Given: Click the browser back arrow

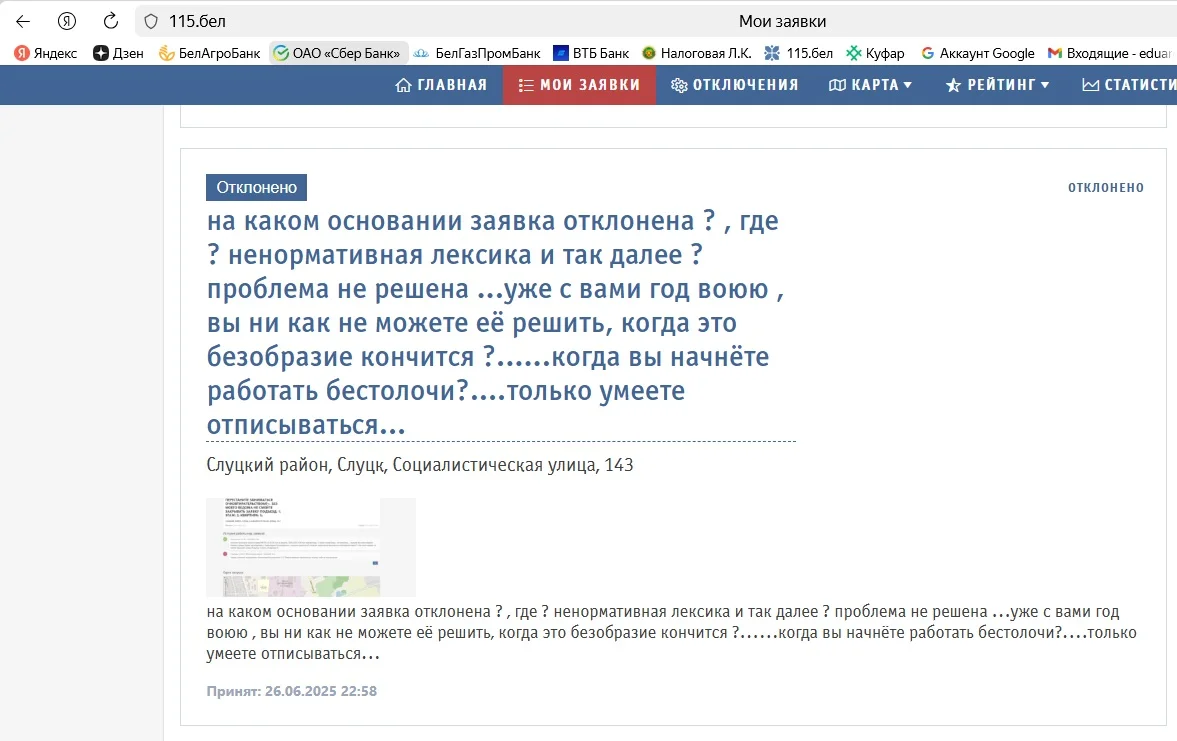Looking at the screenshot, I should click(23, 21).
